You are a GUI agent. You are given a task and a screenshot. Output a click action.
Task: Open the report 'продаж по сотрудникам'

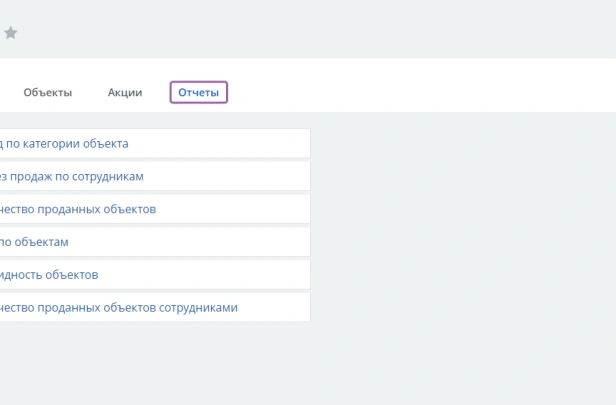point(72,177)
